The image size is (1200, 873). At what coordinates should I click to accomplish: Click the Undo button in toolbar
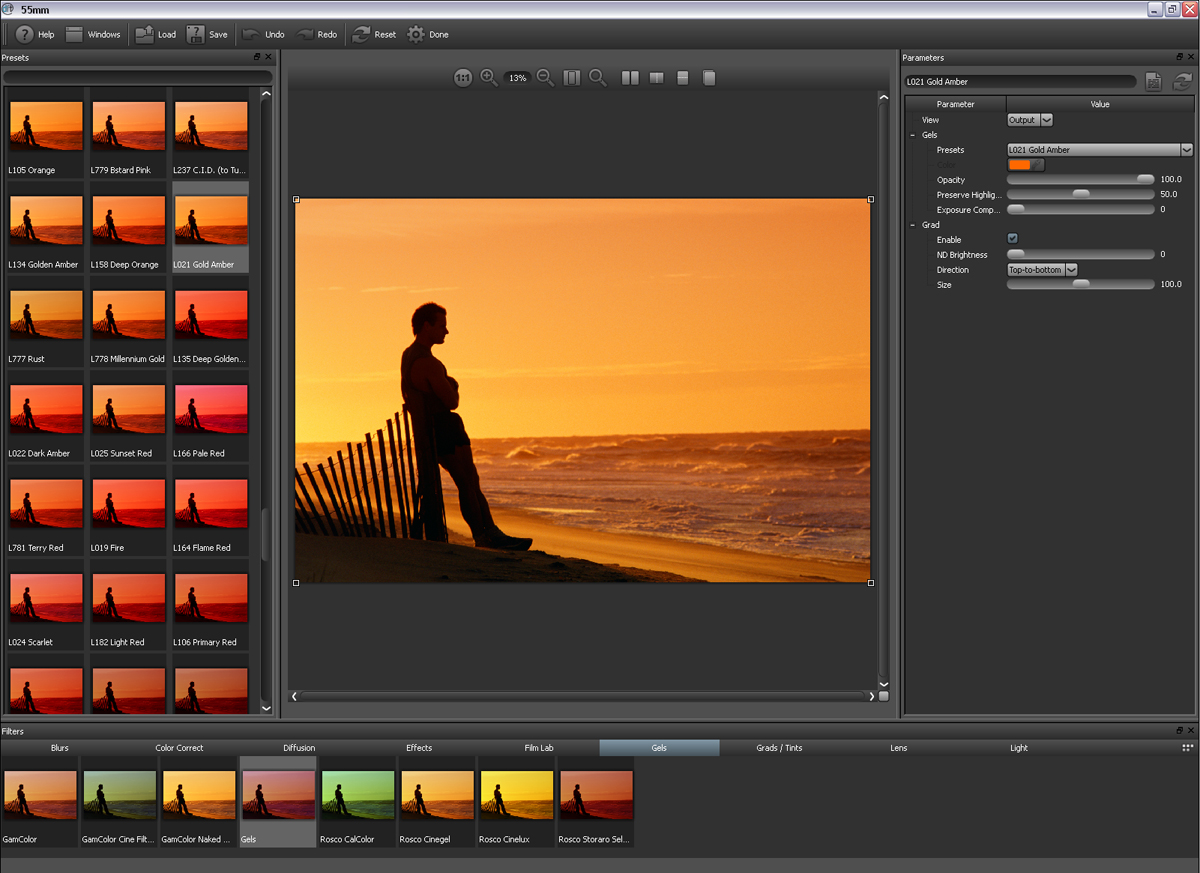[x=263, y=34]
